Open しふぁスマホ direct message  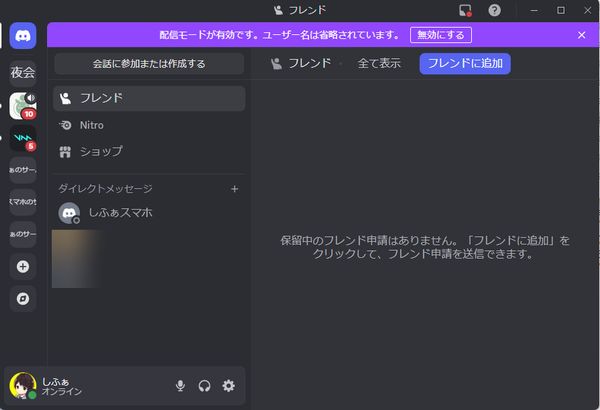click(x=149, y=213)
